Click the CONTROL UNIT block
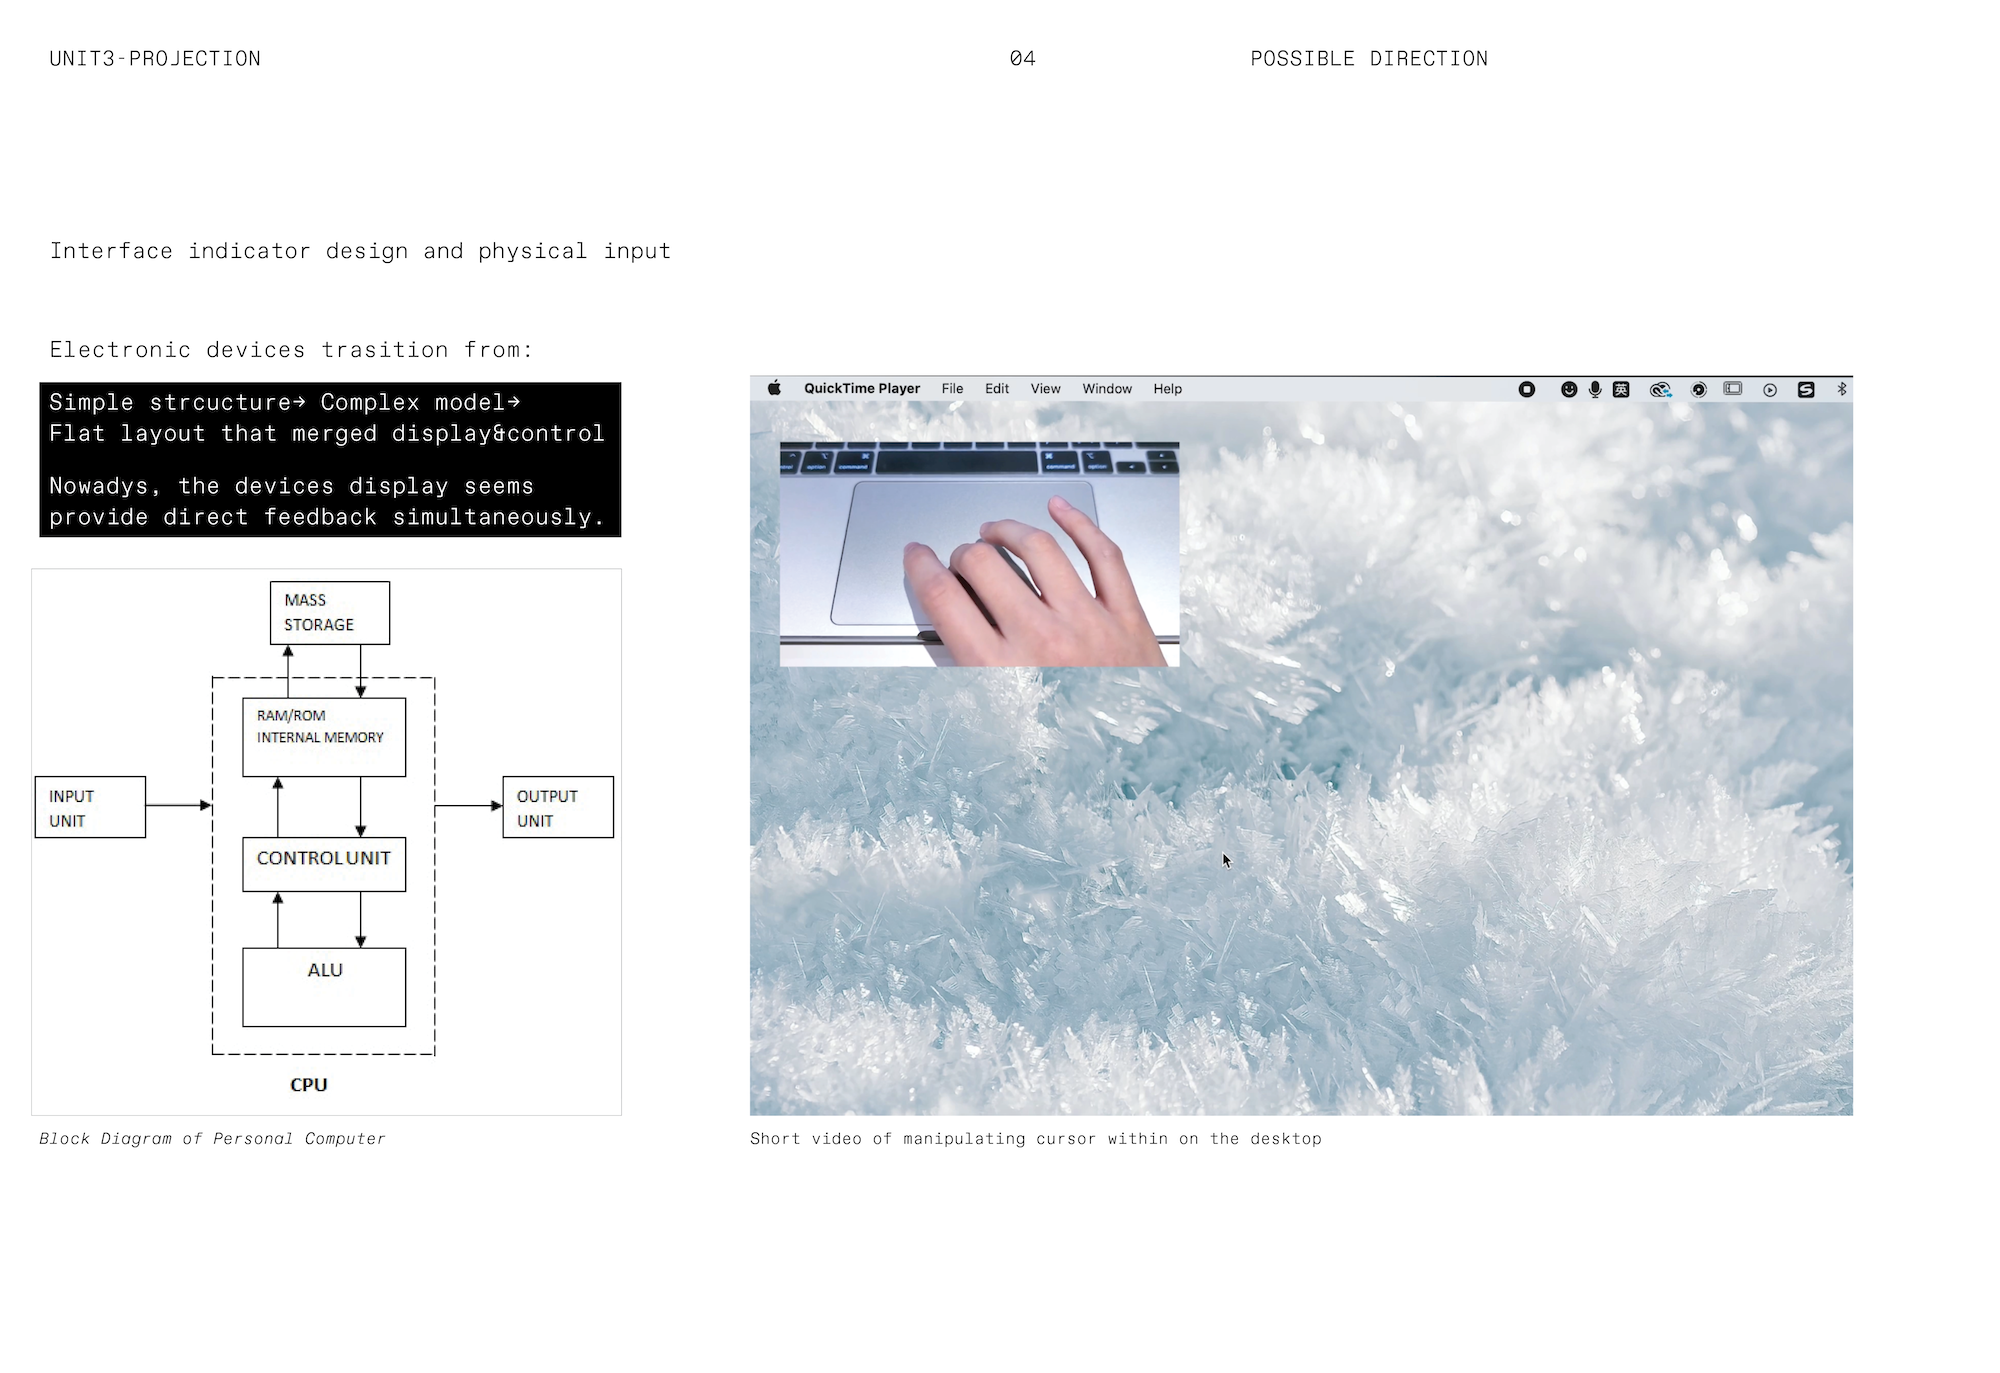The image size is (2000, 1373). tap(324, 864)
